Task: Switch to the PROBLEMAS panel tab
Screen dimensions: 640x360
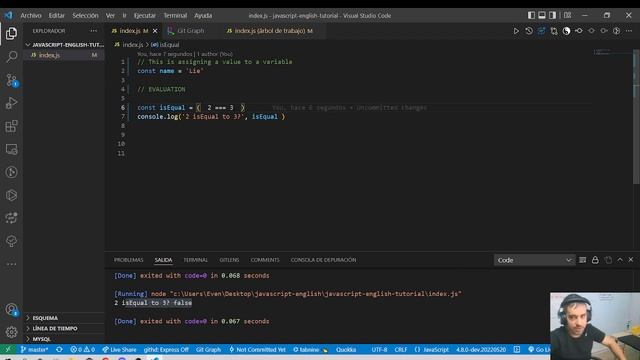Action: click(x=129, y=260)
